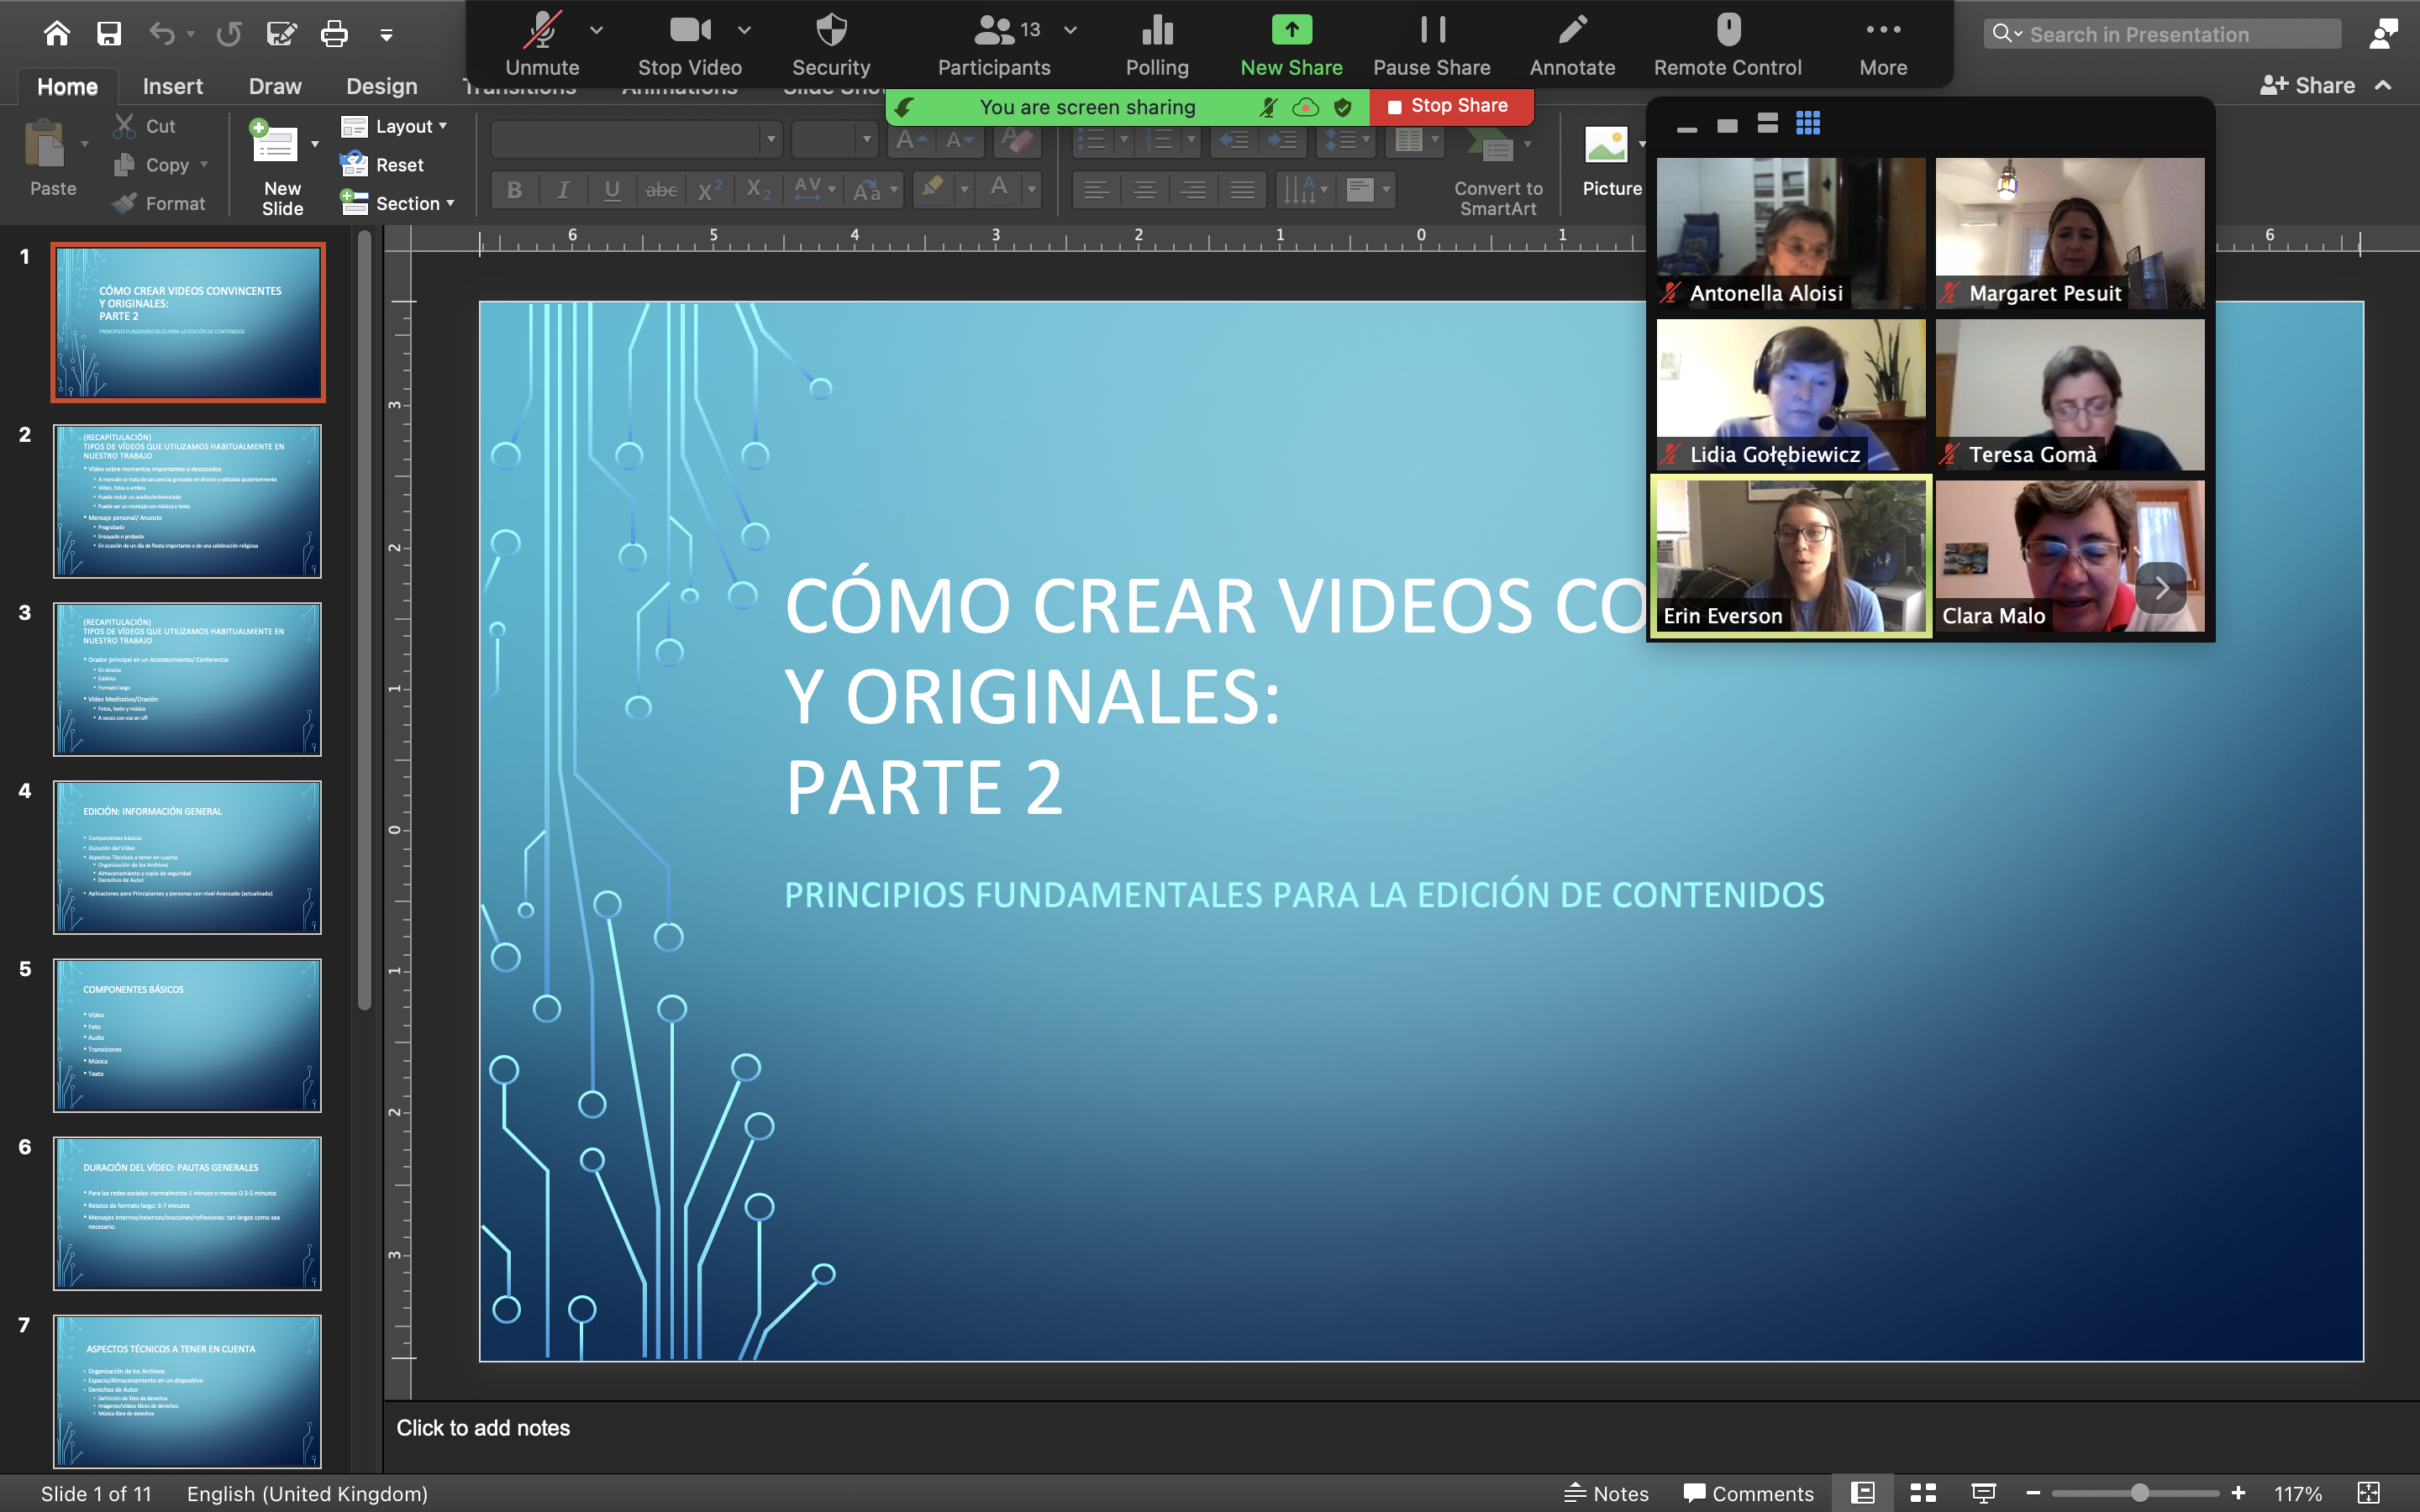2420x1512 pixels.
Task: Click Stop Share button in sharing bar
Action: coord(1449,106)
